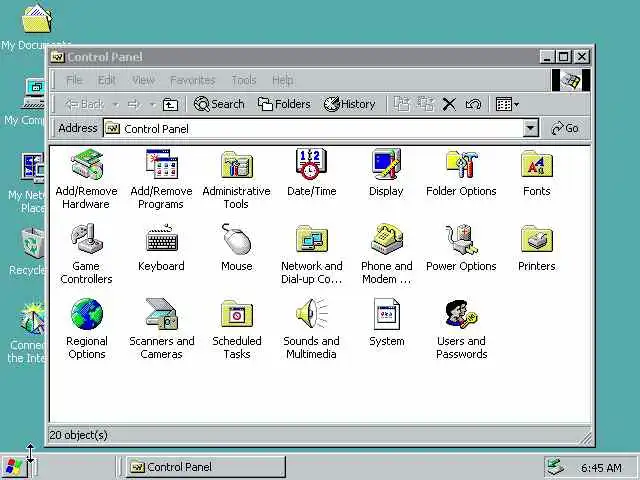Select Control Panel taskbar button
The image size is (640, 480).
tap(205, 467)
